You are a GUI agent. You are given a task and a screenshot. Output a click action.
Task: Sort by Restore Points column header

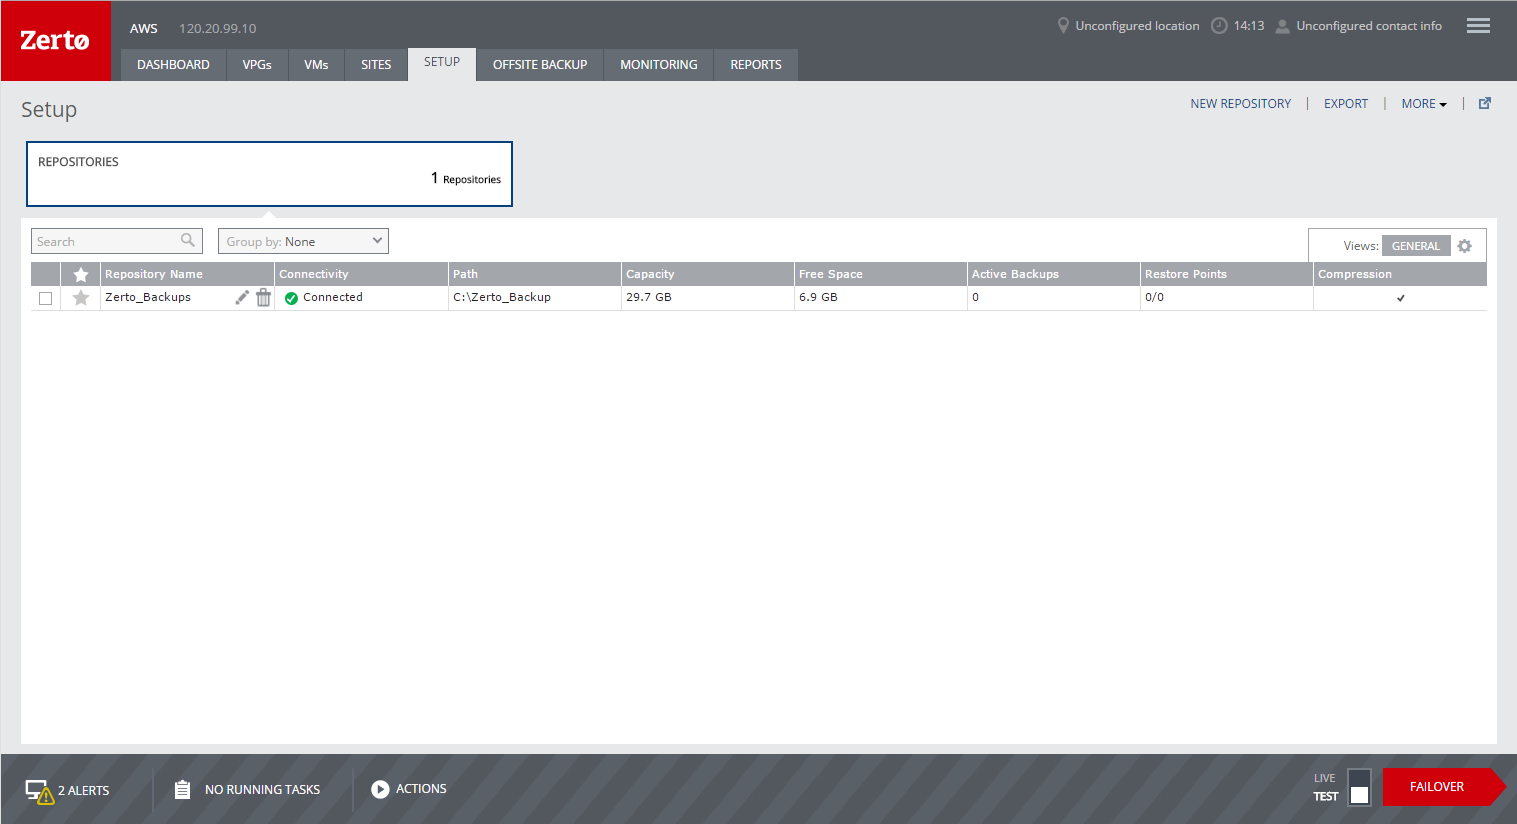[x=1227, y=274]
